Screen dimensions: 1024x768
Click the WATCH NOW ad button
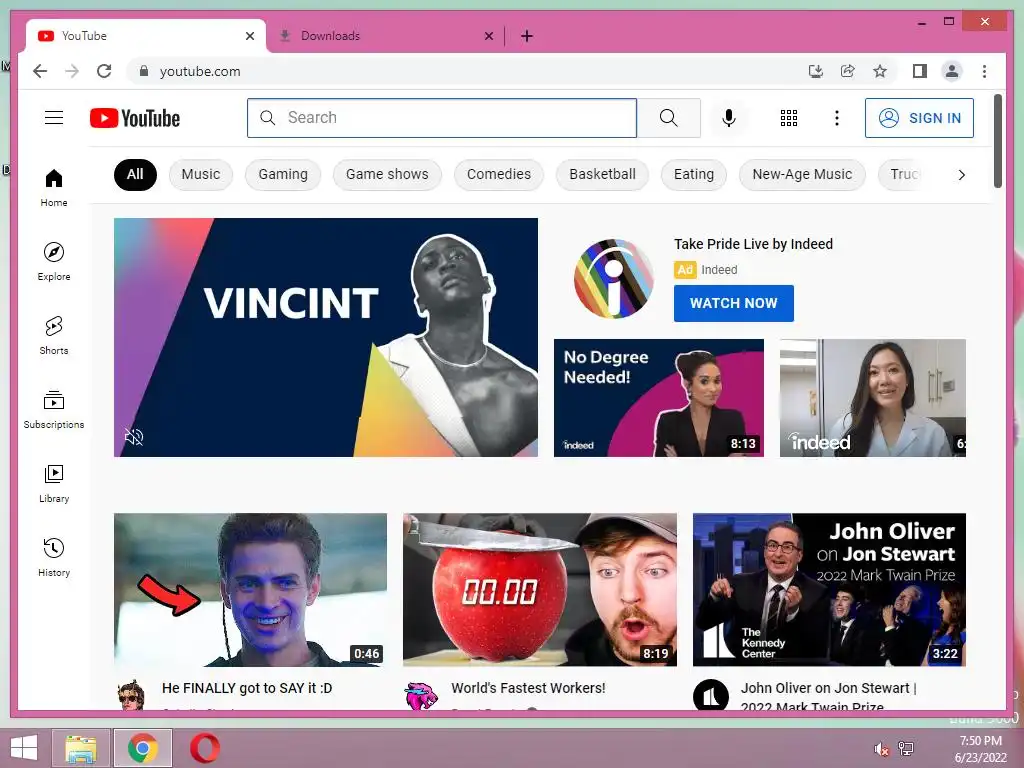(x=733, y=303)
